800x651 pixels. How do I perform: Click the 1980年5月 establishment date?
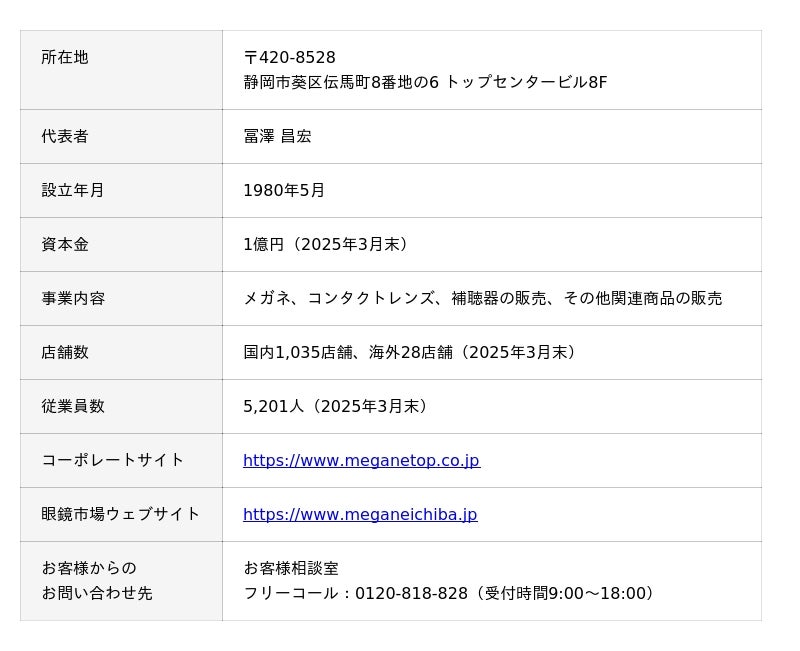284,190
